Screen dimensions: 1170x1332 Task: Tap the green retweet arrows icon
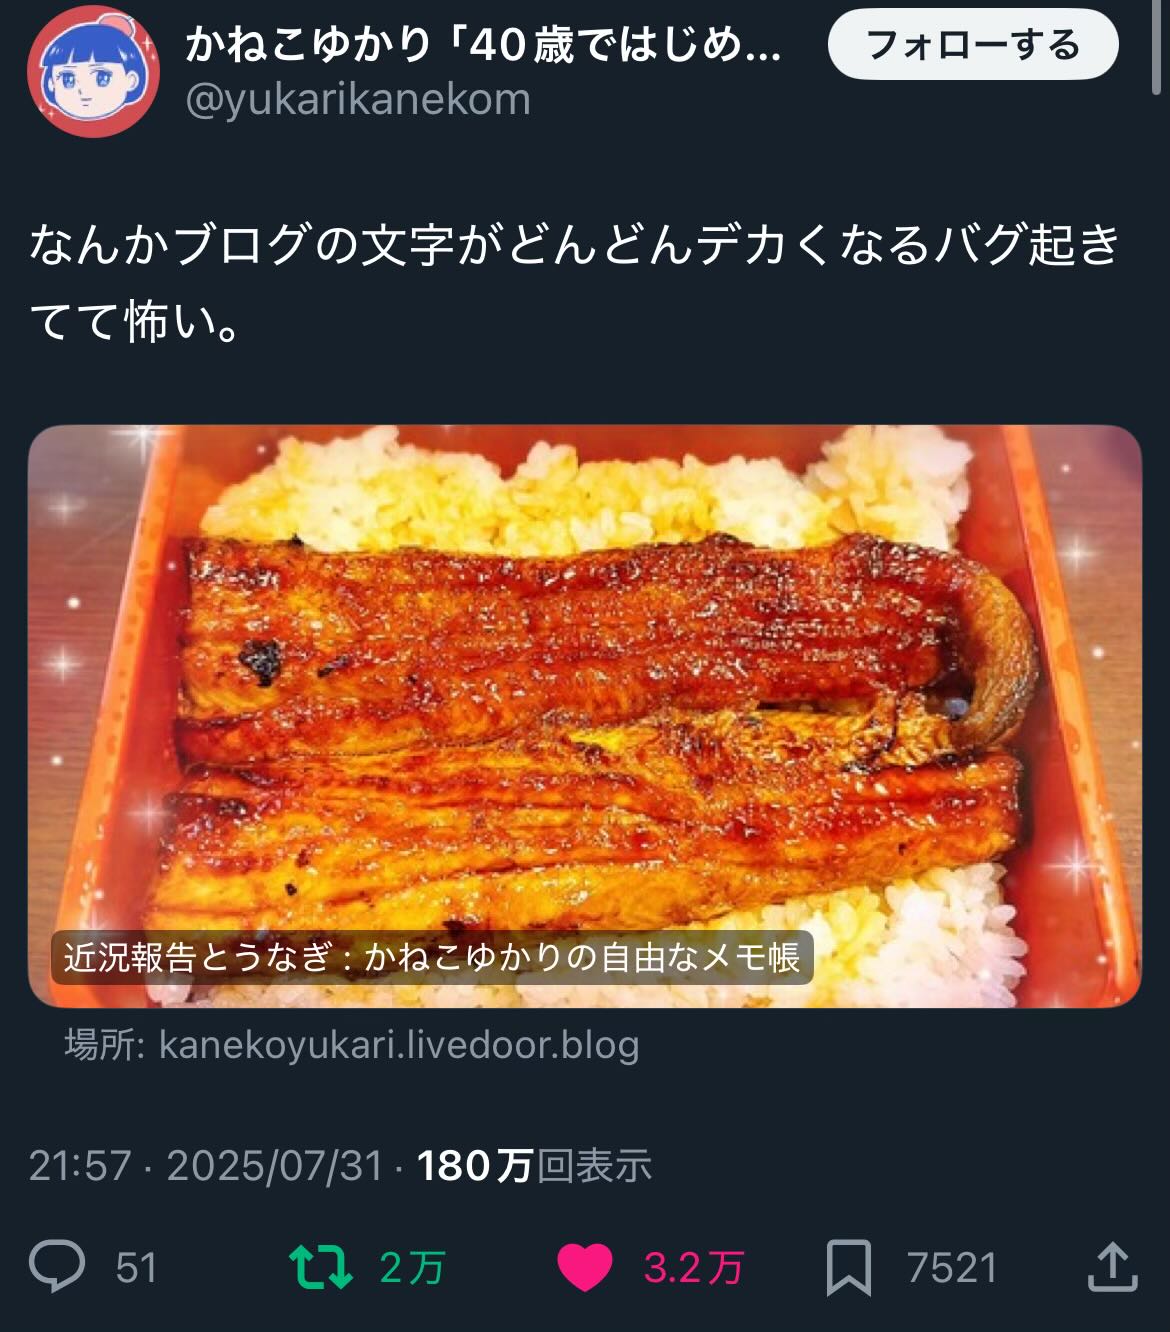coord(320,1267)
